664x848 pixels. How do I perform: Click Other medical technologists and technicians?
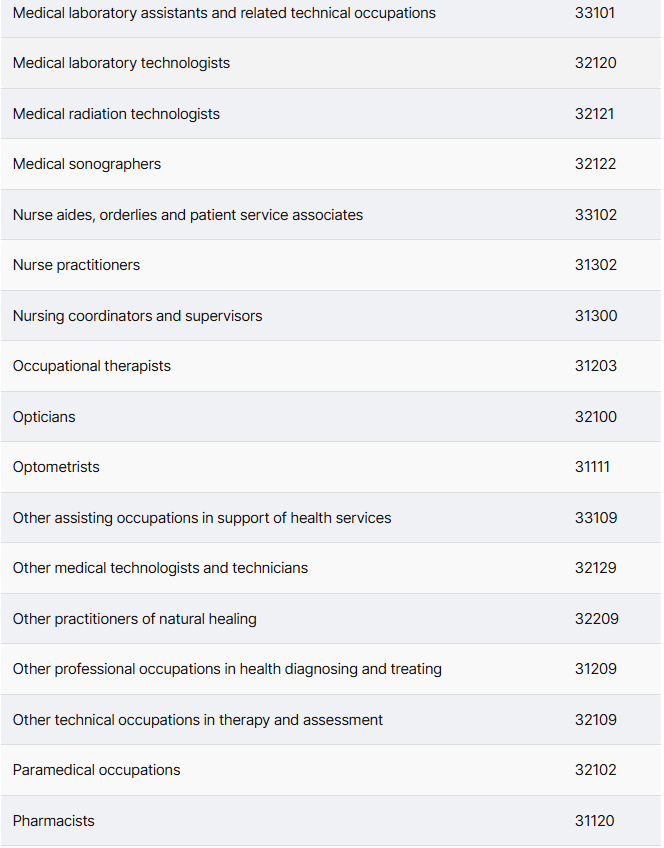(161, 568)
